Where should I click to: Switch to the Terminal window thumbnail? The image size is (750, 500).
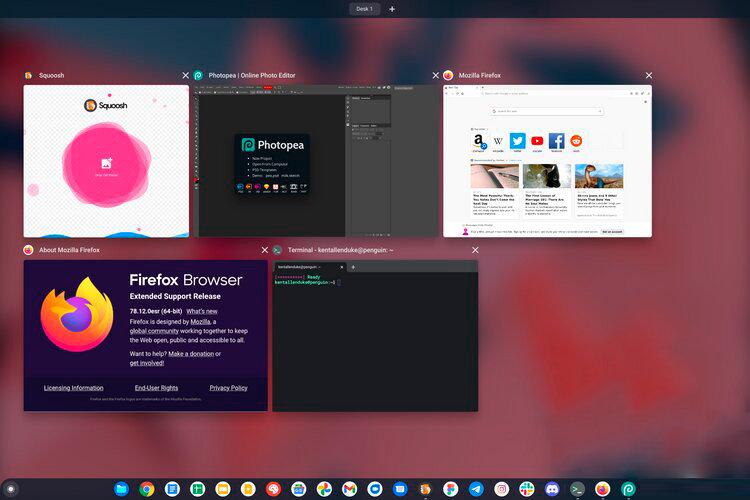pyautogui.click(x=375, y=336)
